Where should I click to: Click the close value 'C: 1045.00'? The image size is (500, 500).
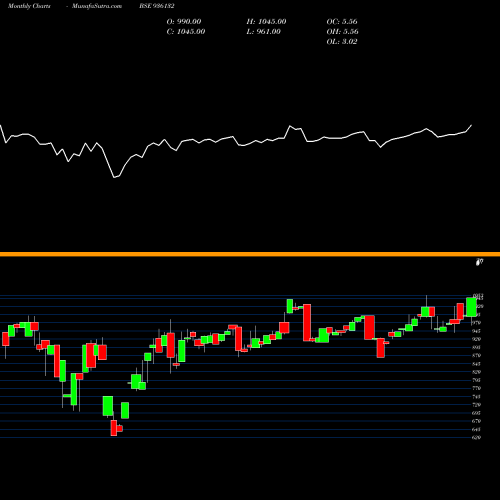point(186,32)
